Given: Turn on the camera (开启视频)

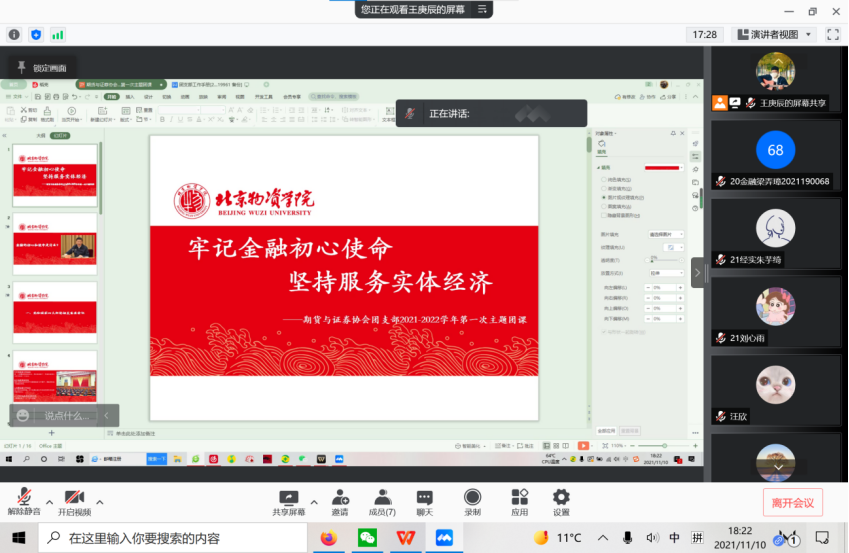Looking at the screenshot, I should [73, 499].
